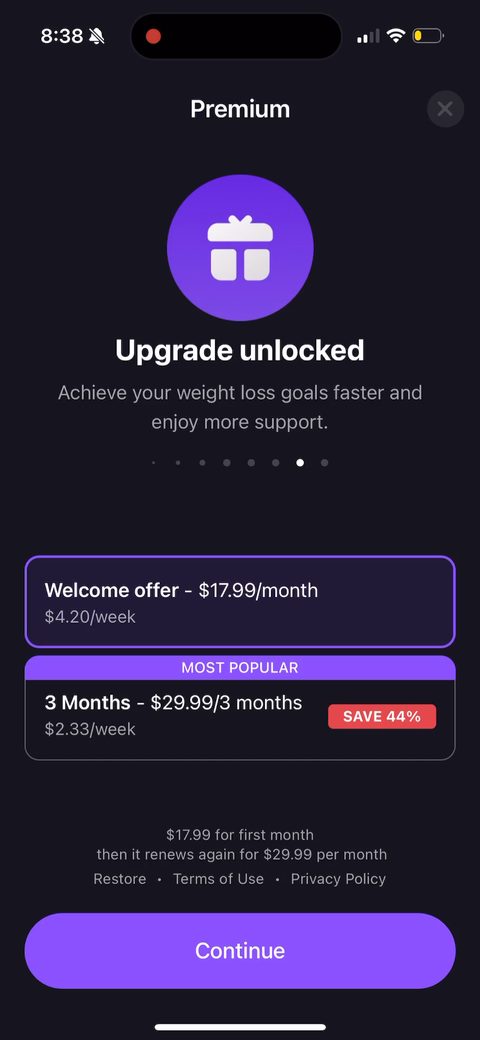The height and width of the screenshot is (1040, 480).
Task: Dismiss the Premium screen with X
Action: click(x=445, y=109)
